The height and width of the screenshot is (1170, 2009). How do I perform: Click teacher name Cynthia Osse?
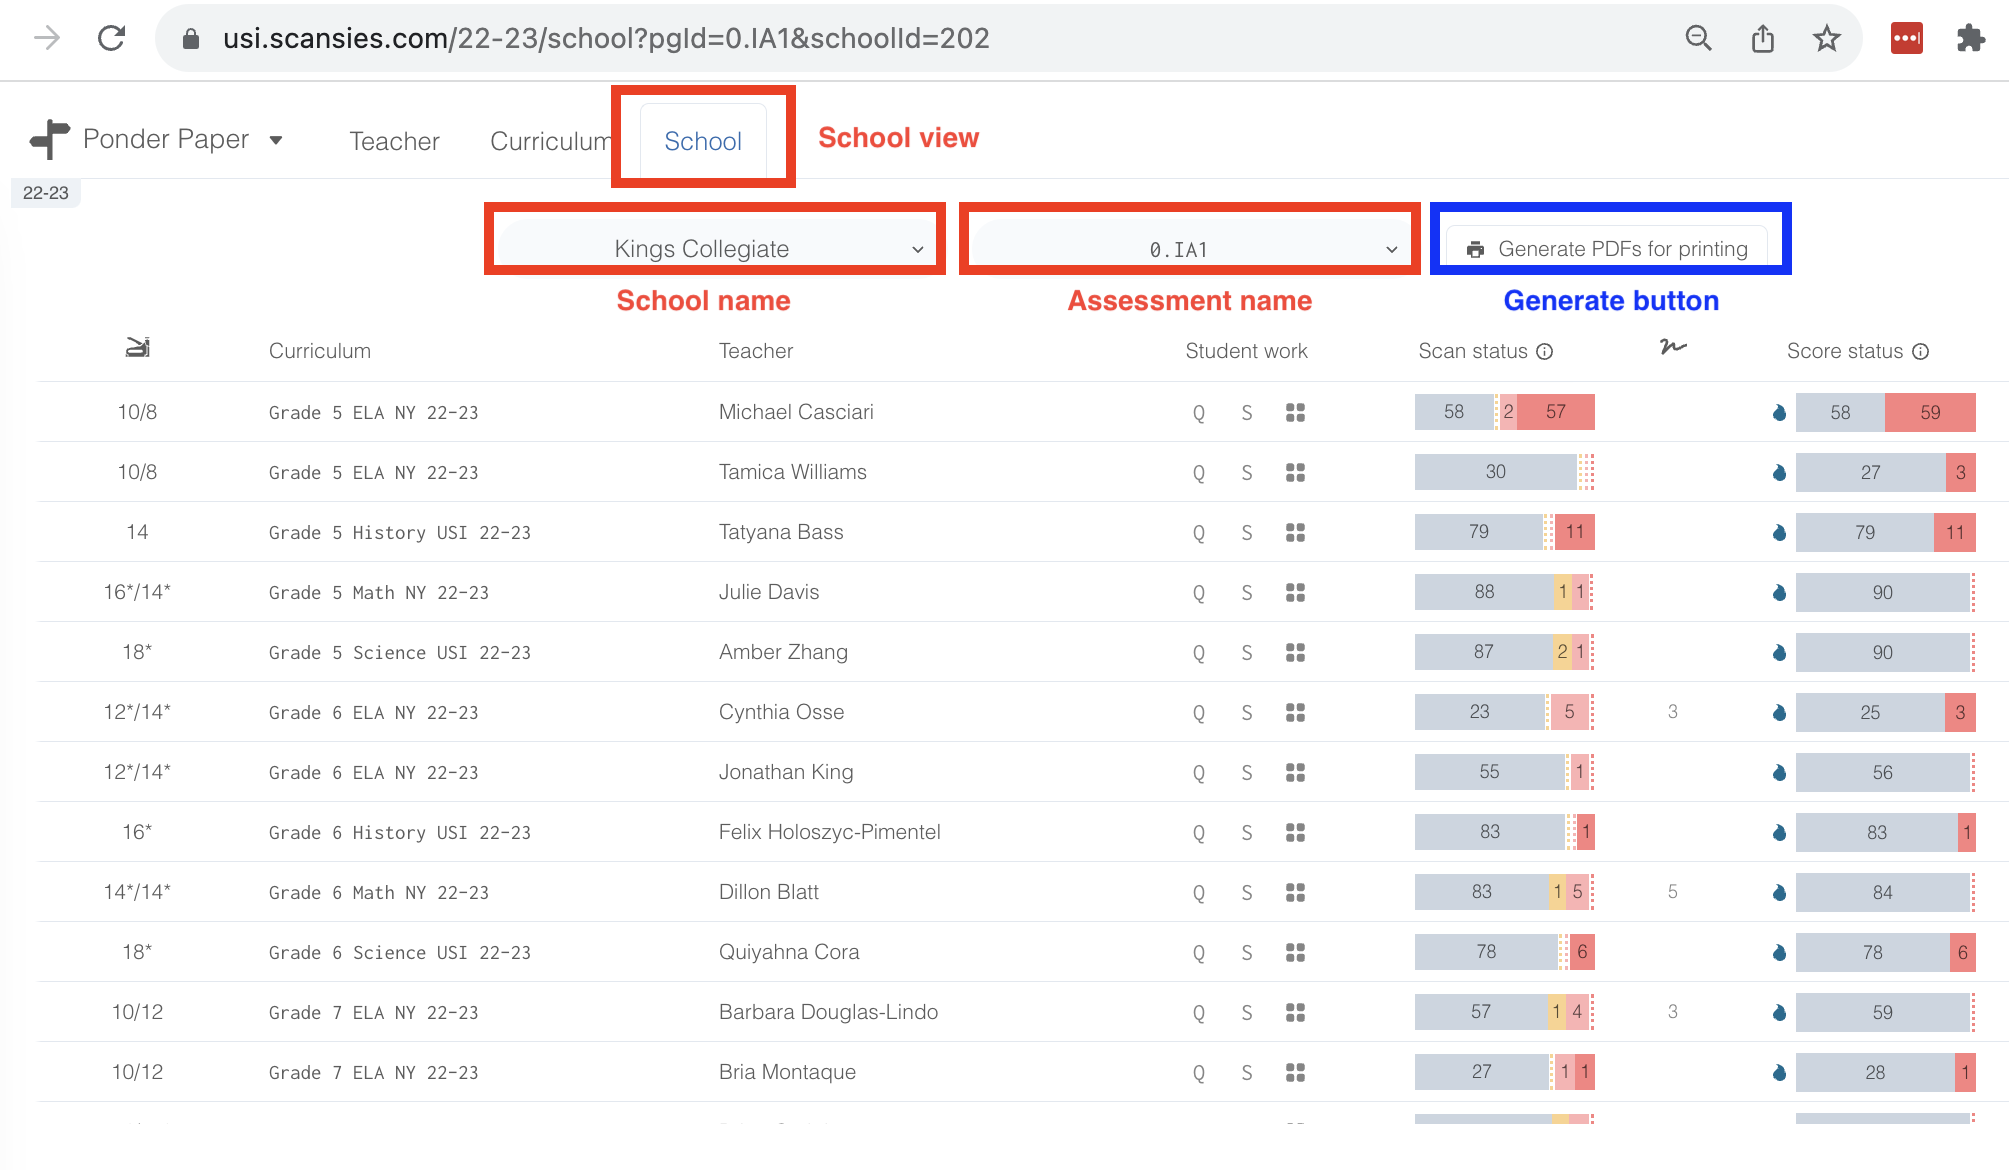pyautogui.click(x=781, y=712)
